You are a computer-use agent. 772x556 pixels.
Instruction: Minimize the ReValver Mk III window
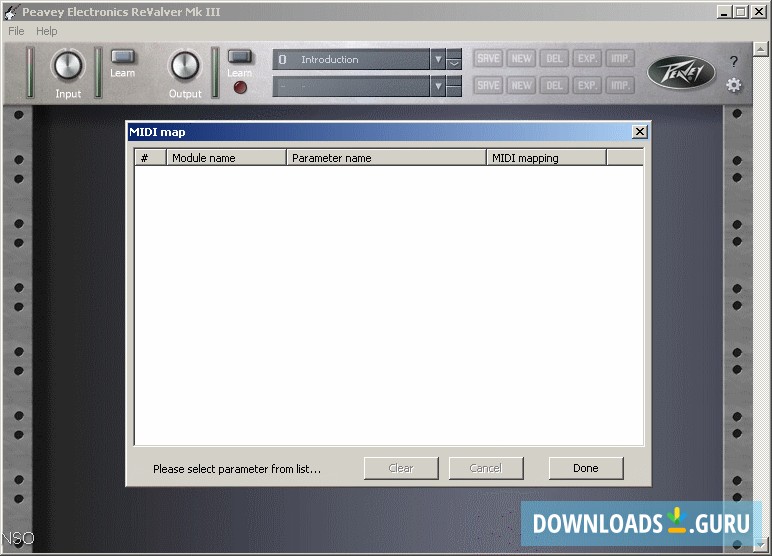(x=723, y=12)
